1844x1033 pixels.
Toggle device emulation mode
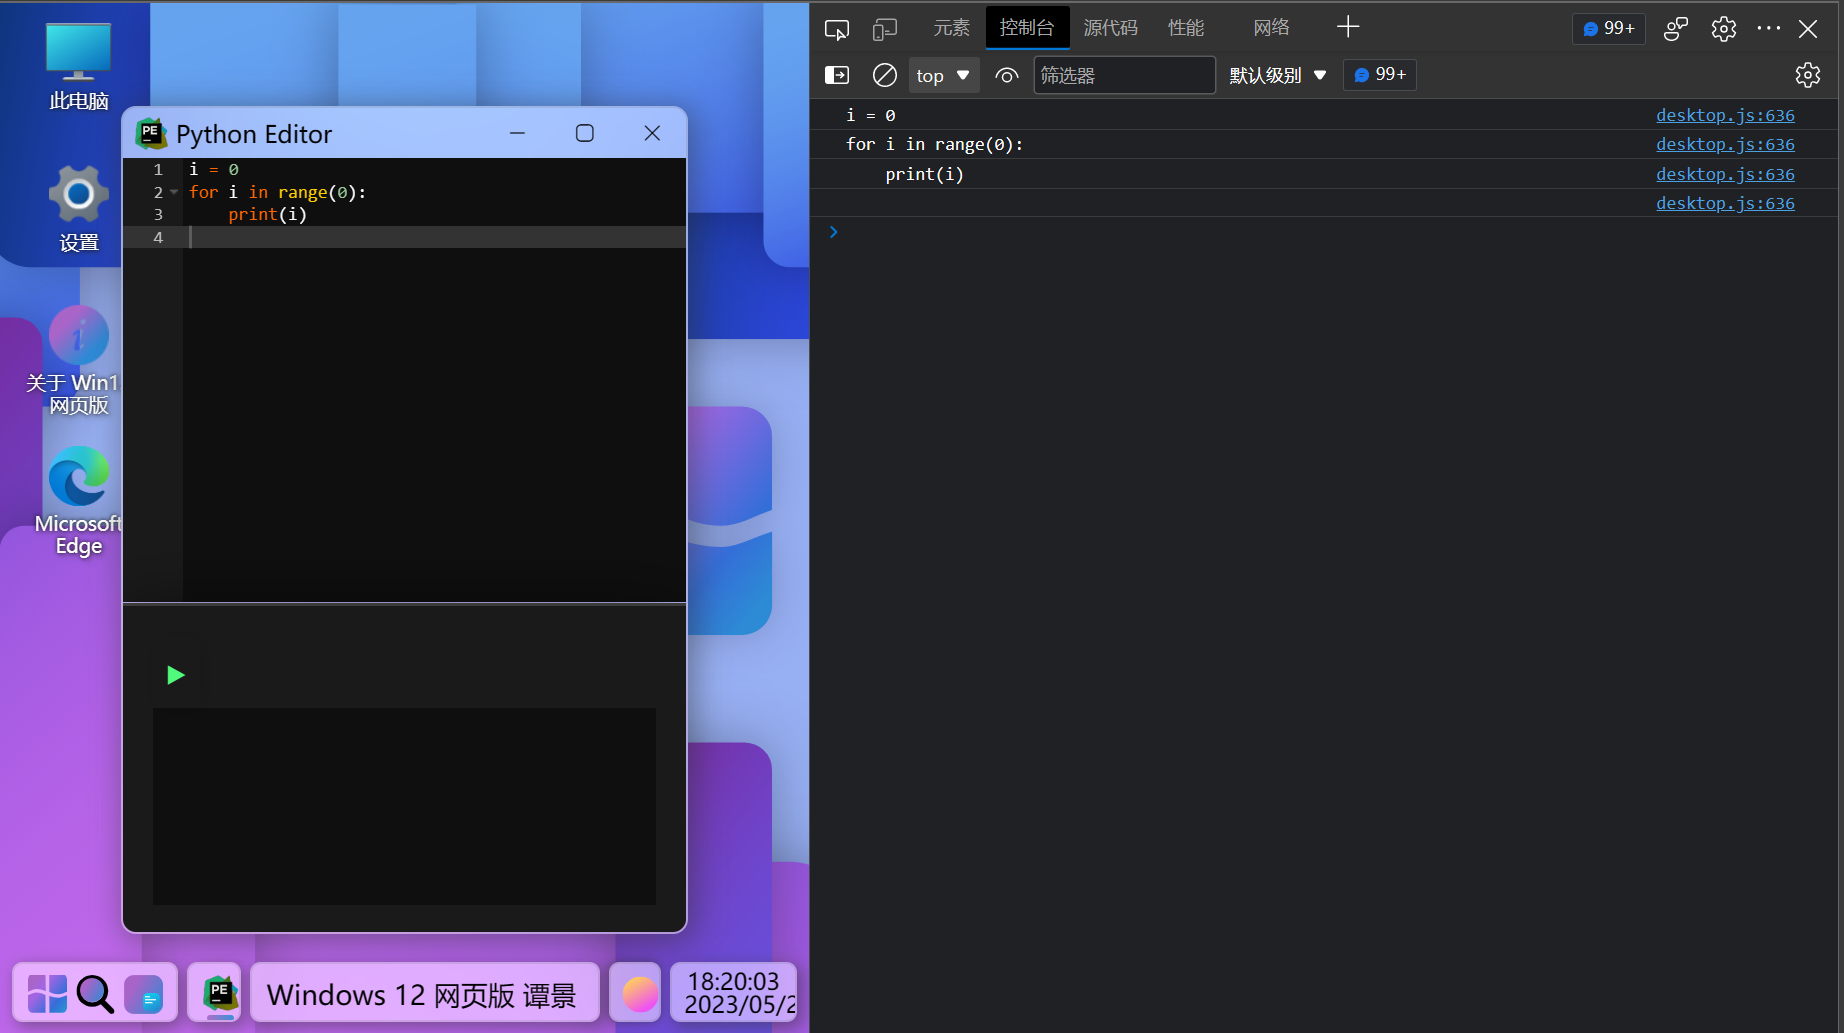[x=884, y=29]
